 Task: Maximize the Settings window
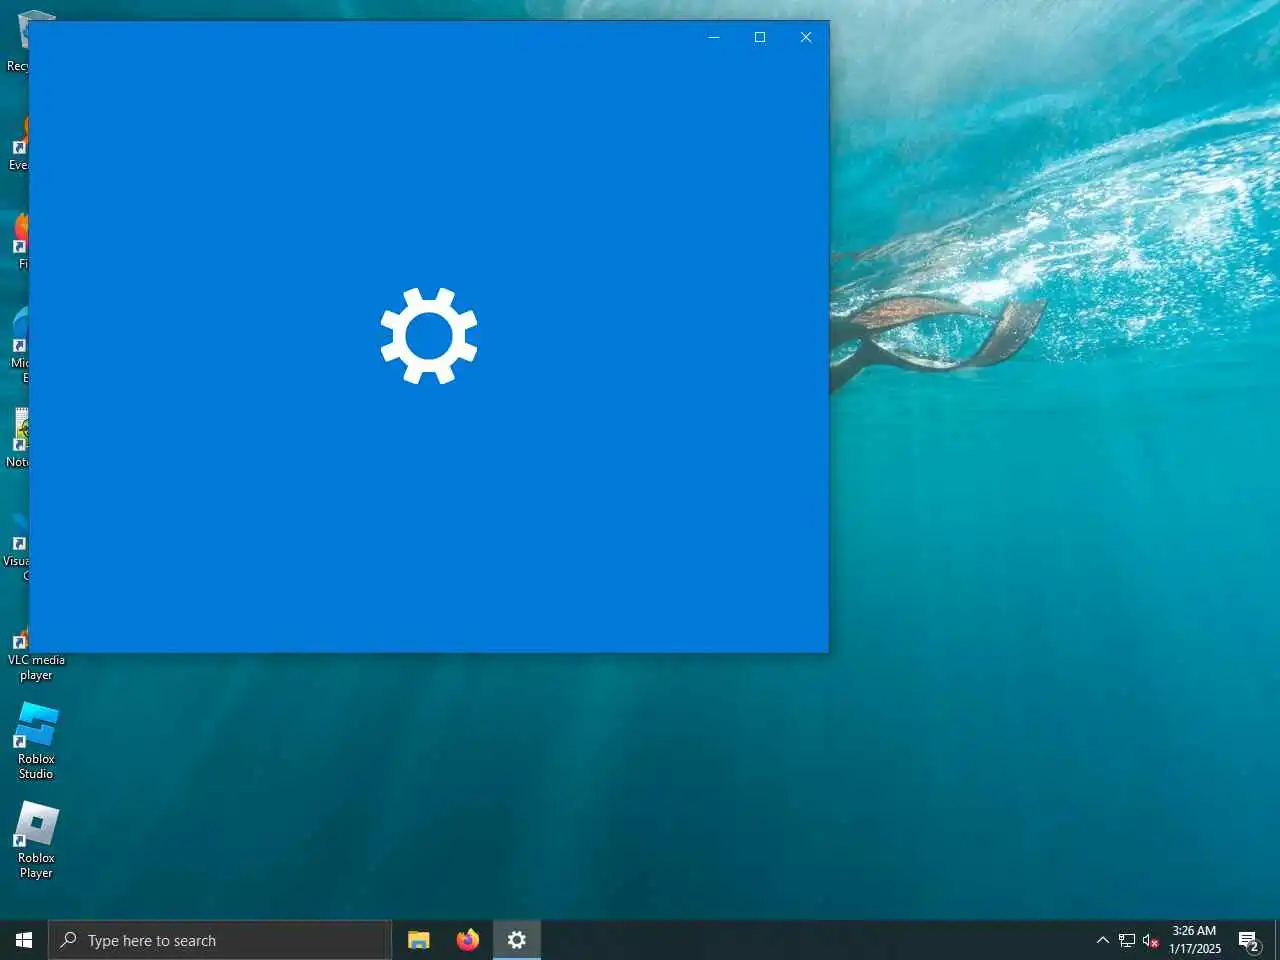pos(760,37)
